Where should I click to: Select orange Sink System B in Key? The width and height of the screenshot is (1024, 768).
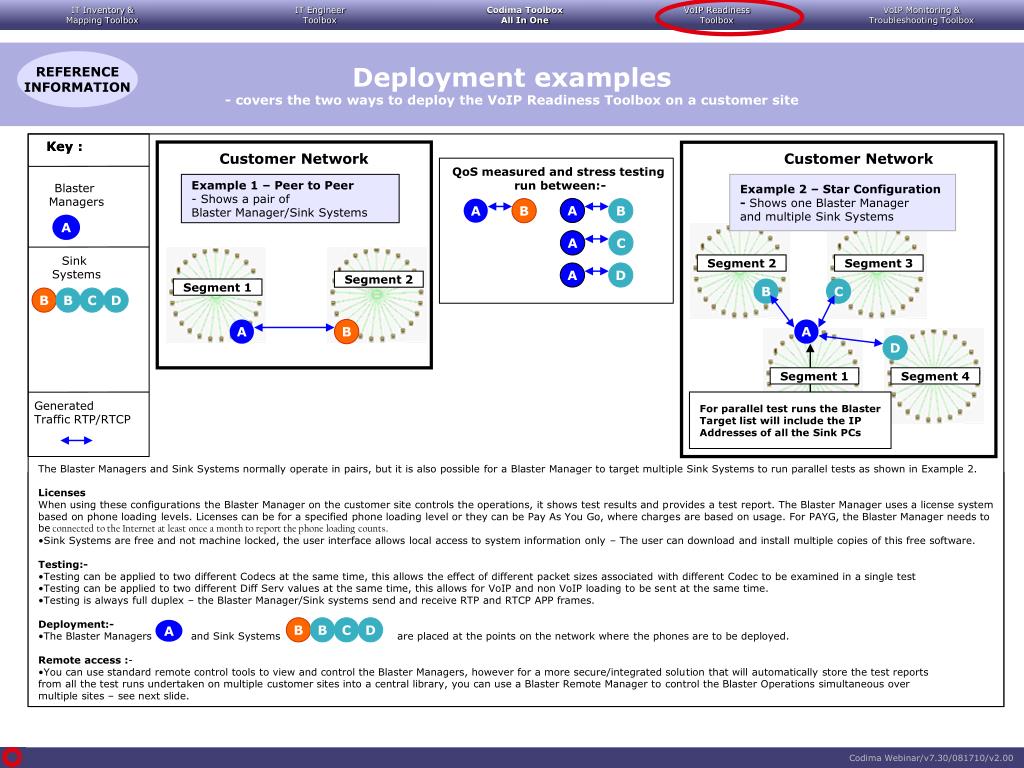44,300
